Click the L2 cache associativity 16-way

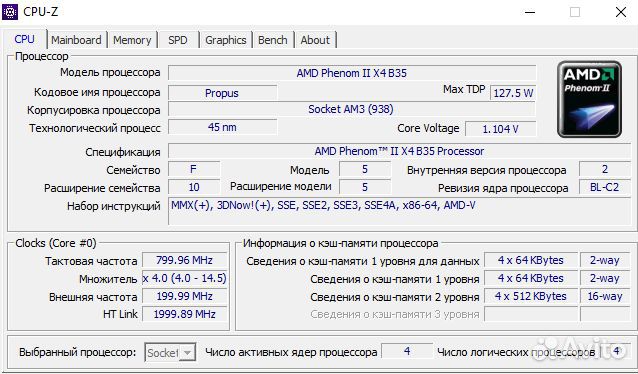(605, 296)
